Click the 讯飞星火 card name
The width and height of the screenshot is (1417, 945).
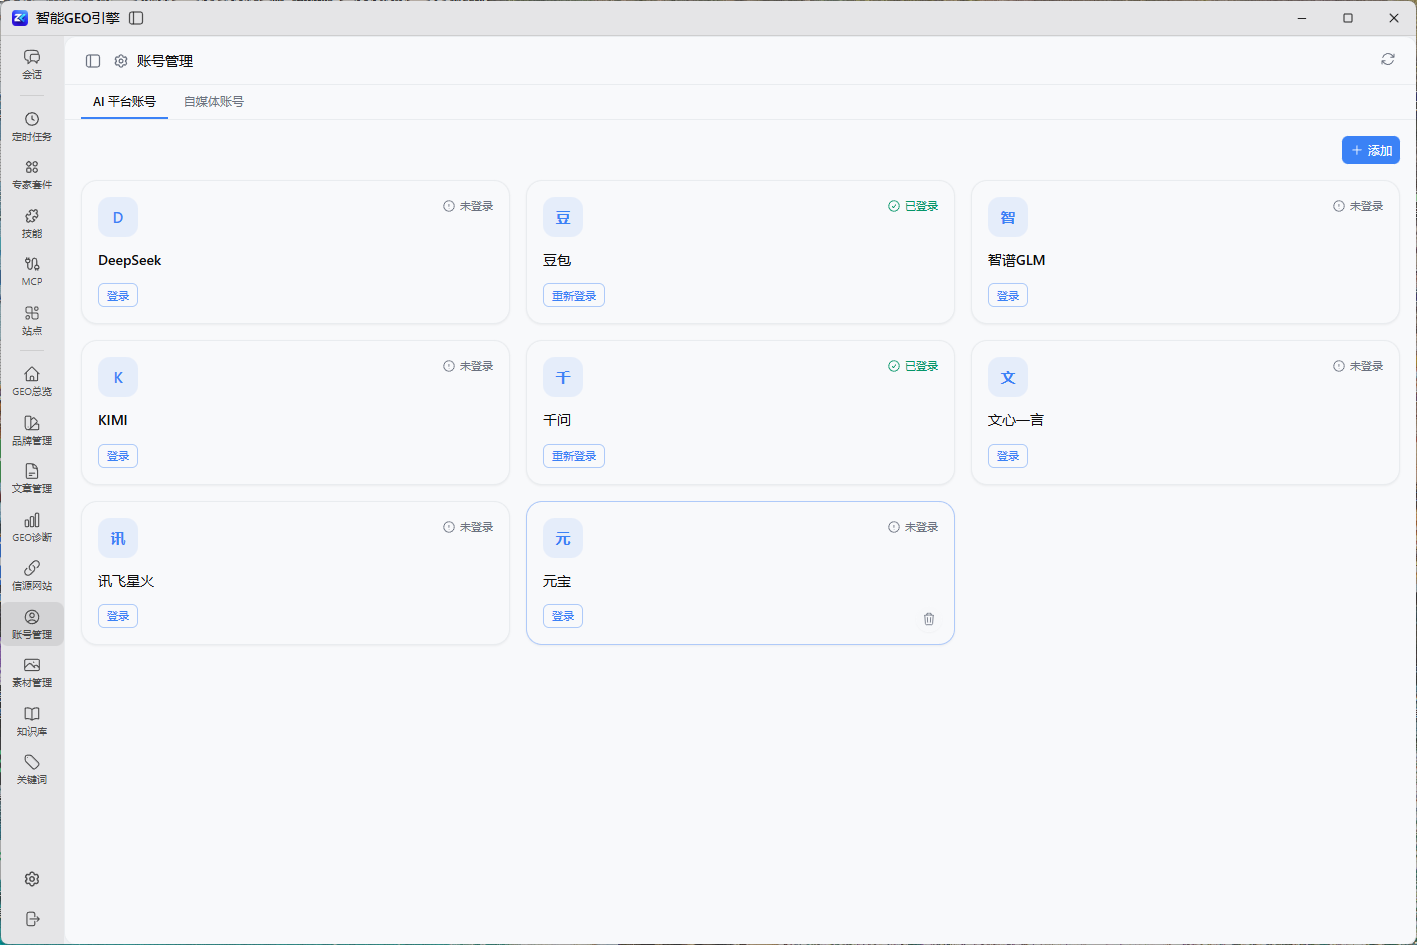click(x=126, y=581)
